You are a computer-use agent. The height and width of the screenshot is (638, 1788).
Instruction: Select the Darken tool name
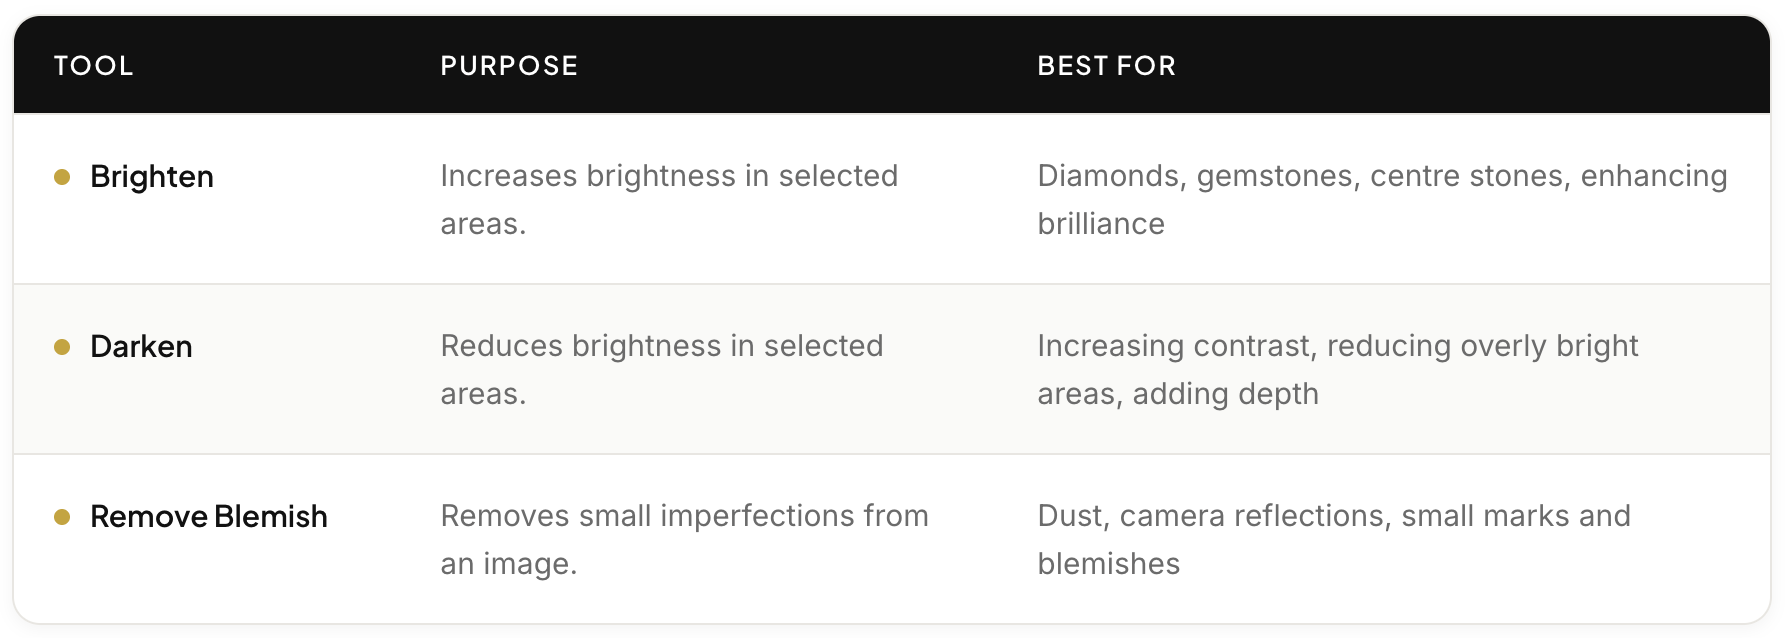click(x=141, y=347)
